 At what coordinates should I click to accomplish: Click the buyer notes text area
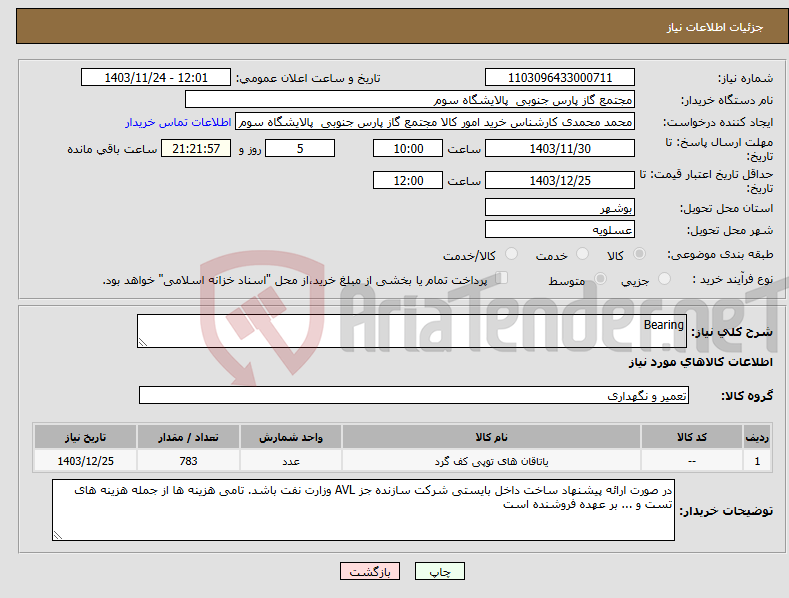[x=363, y=510]
